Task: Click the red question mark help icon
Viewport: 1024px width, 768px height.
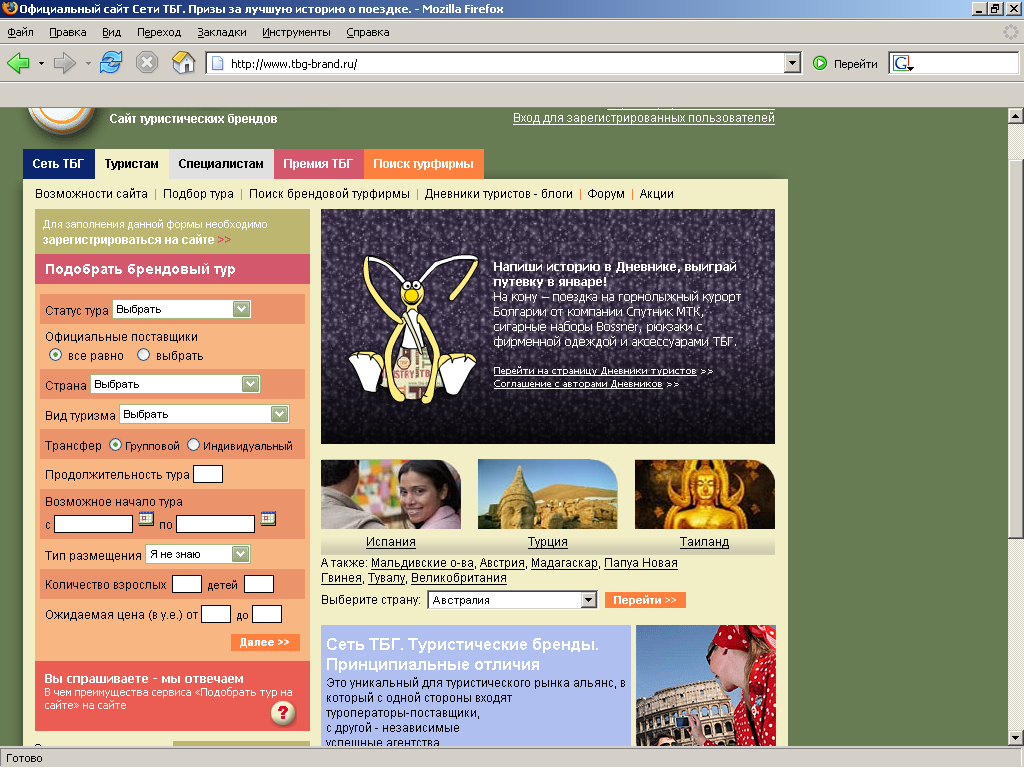Action: click(x=283, y=712)
